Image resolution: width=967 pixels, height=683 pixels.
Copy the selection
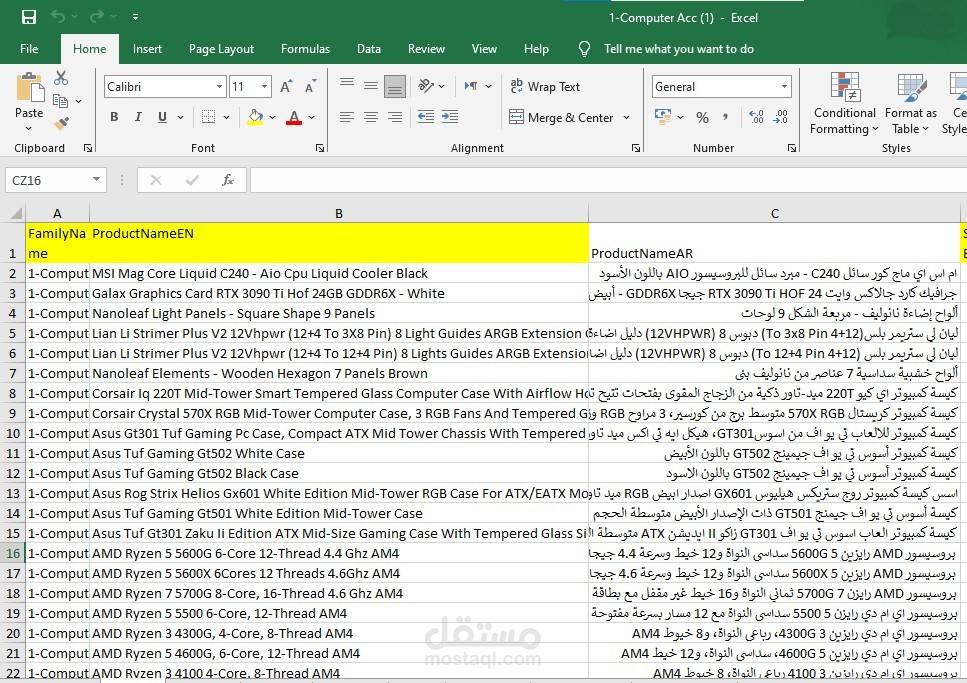coord(60,101)
